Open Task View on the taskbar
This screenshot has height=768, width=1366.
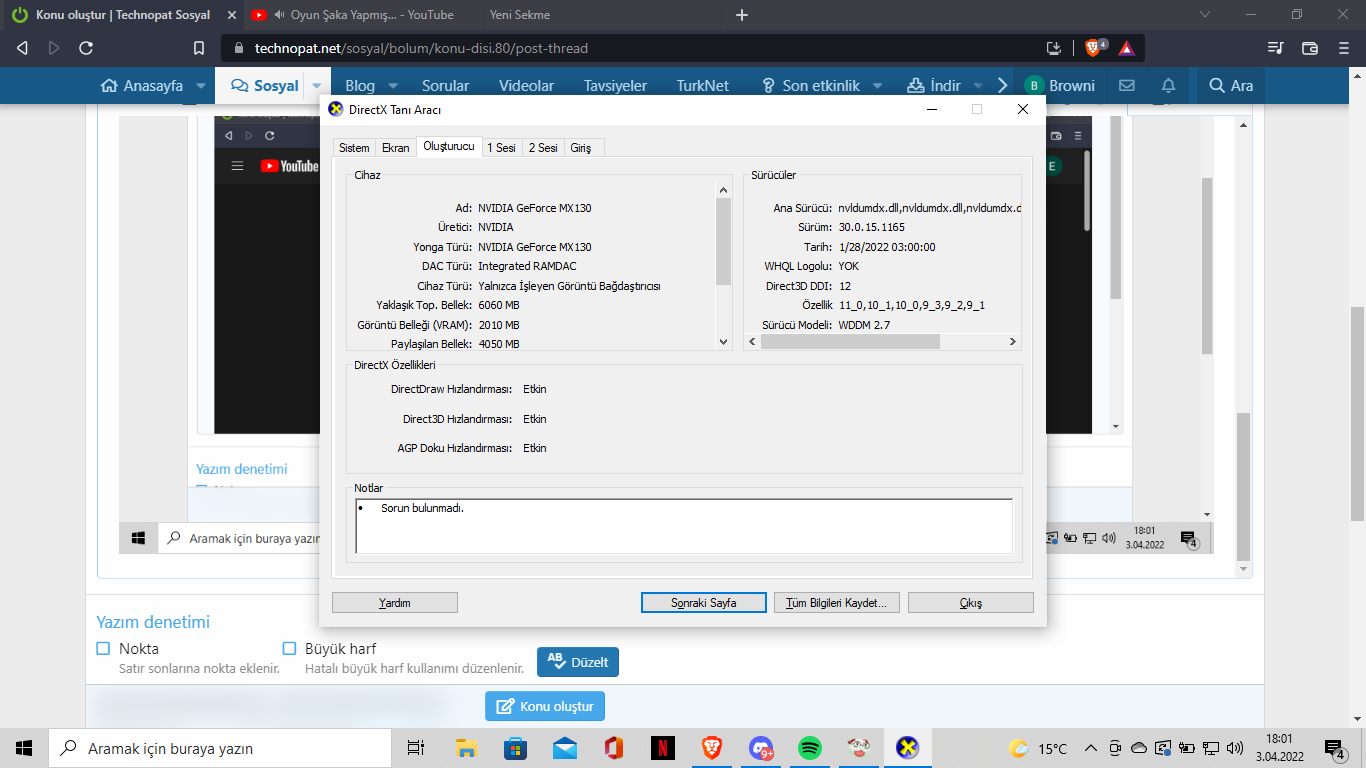tap(417, 748)
